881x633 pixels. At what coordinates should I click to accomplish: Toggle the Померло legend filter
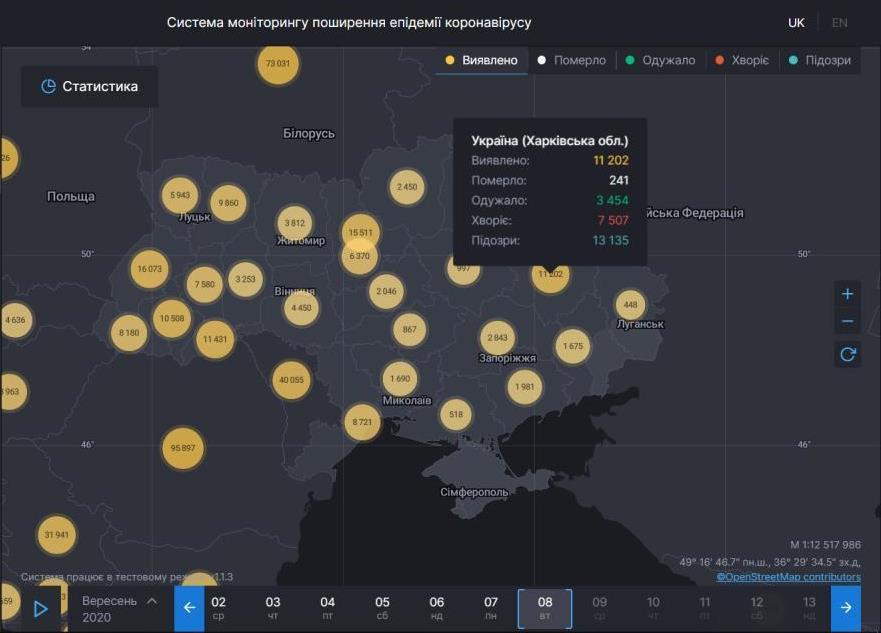(x=580, y=60)
